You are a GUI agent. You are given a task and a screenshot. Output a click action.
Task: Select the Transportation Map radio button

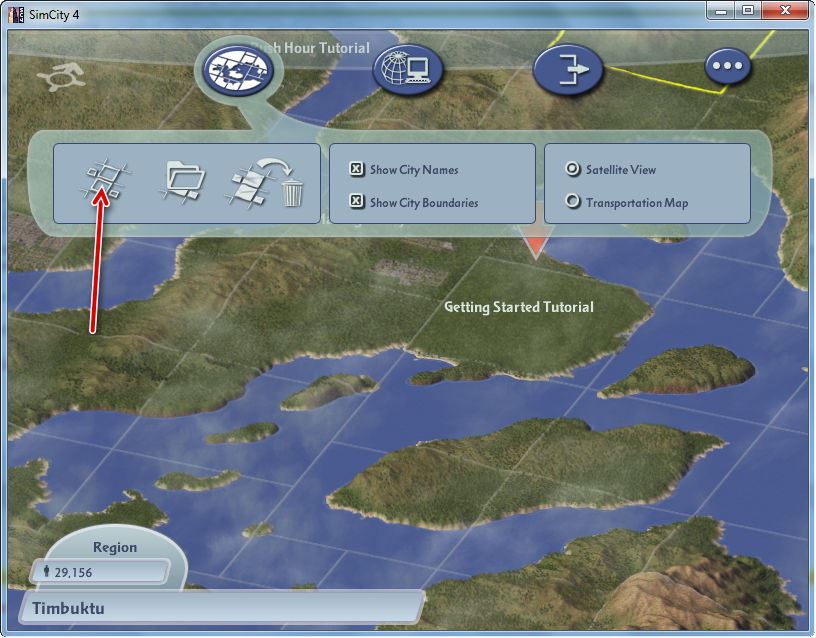click(x=572, y=201)
